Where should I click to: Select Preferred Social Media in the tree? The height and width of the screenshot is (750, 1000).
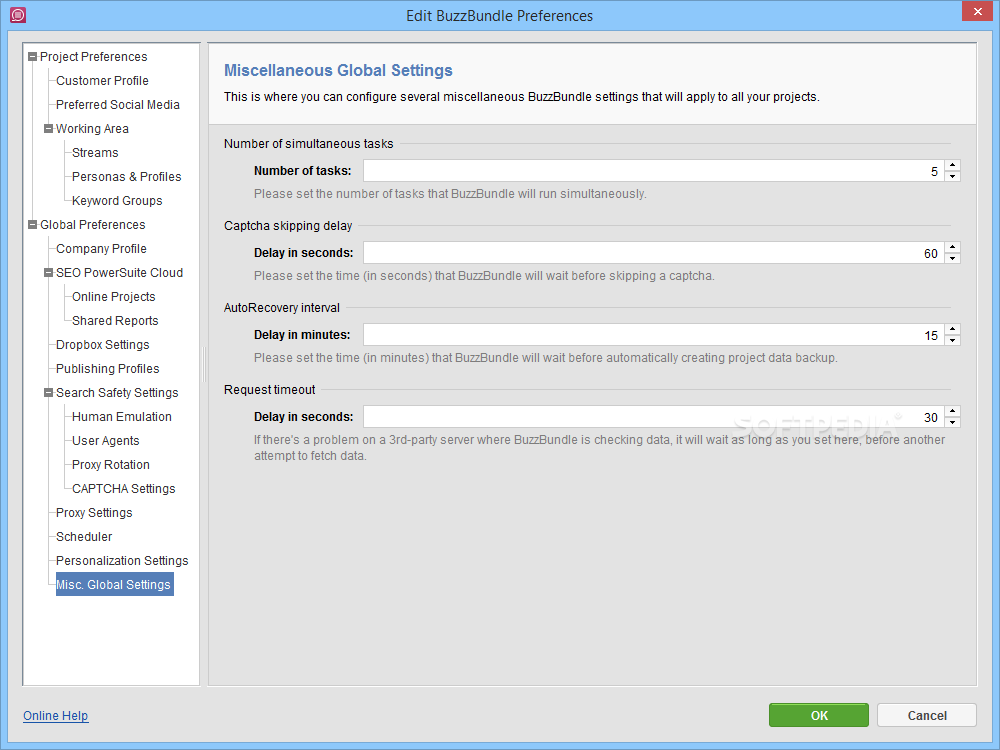click(118, 105)
